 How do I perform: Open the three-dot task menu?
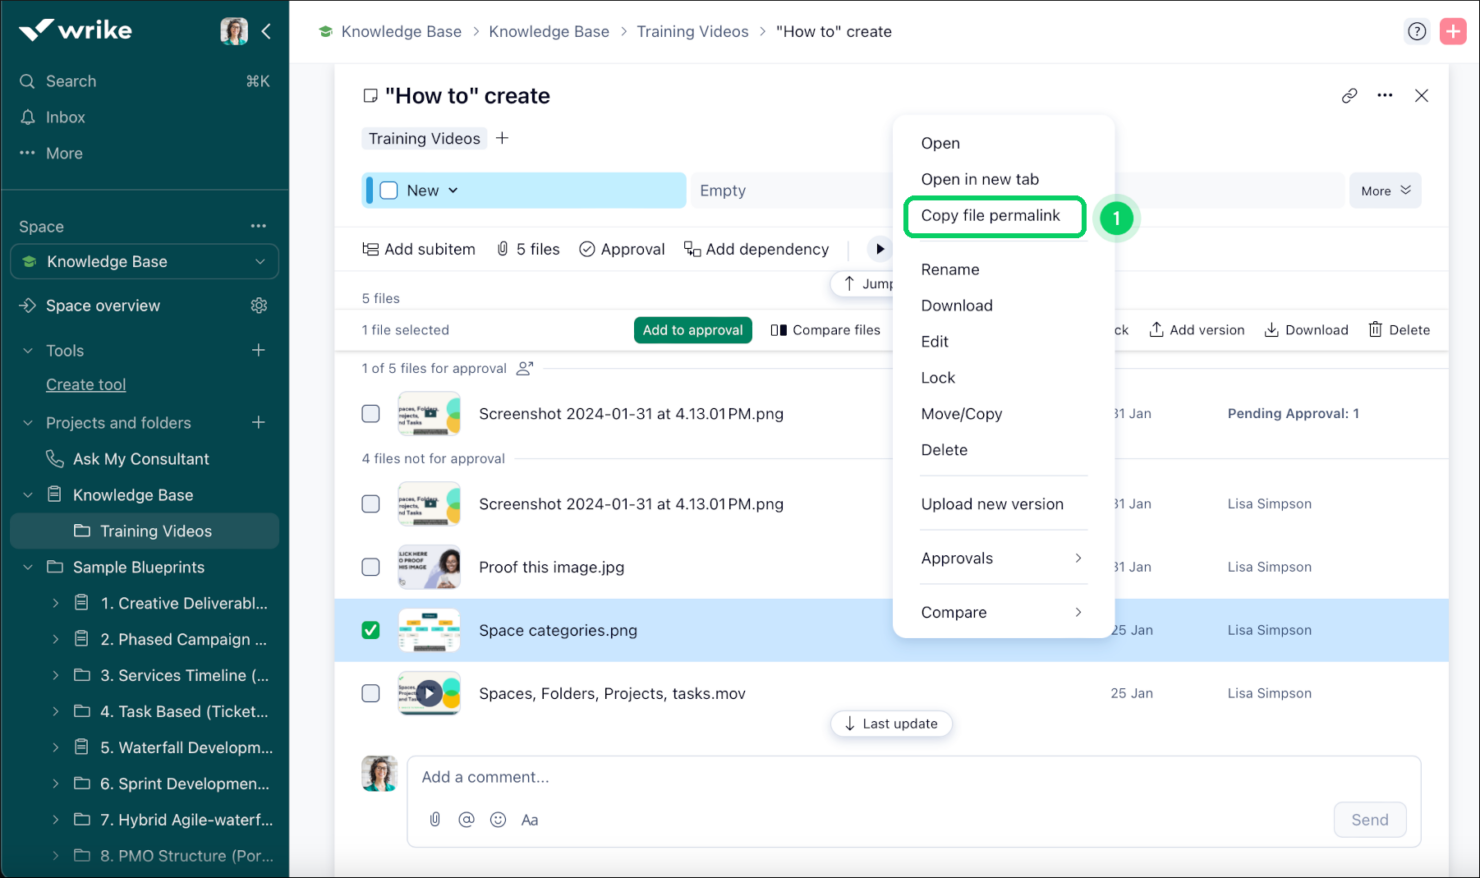[1385, 95]
